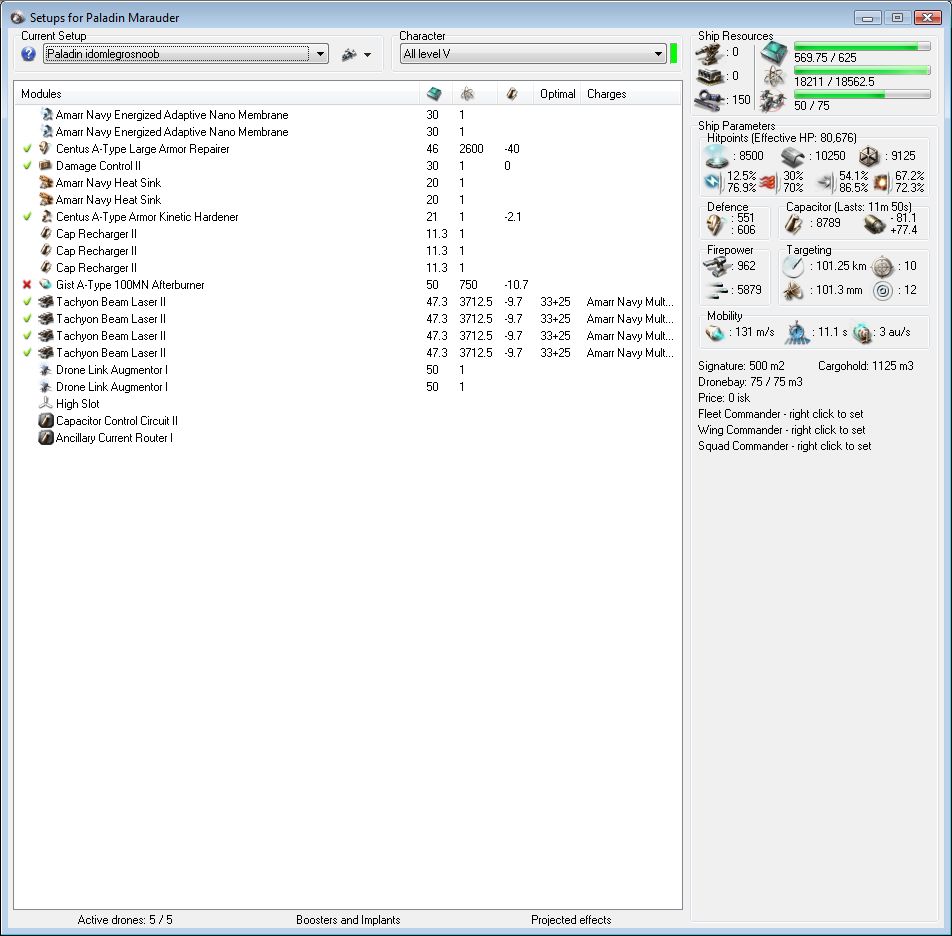Select the first Drone Link Augmentor I row

[x=348, y=370]
